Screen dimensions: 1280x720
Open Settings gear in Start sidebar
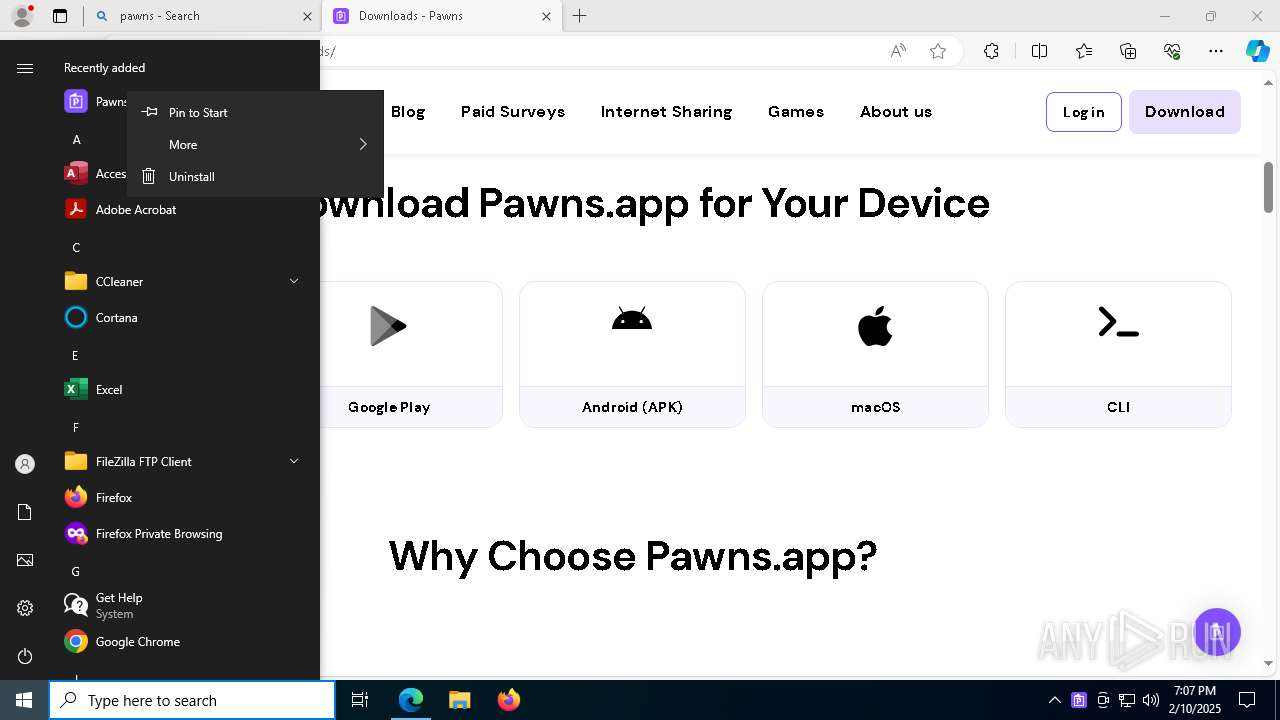point(25,608)
